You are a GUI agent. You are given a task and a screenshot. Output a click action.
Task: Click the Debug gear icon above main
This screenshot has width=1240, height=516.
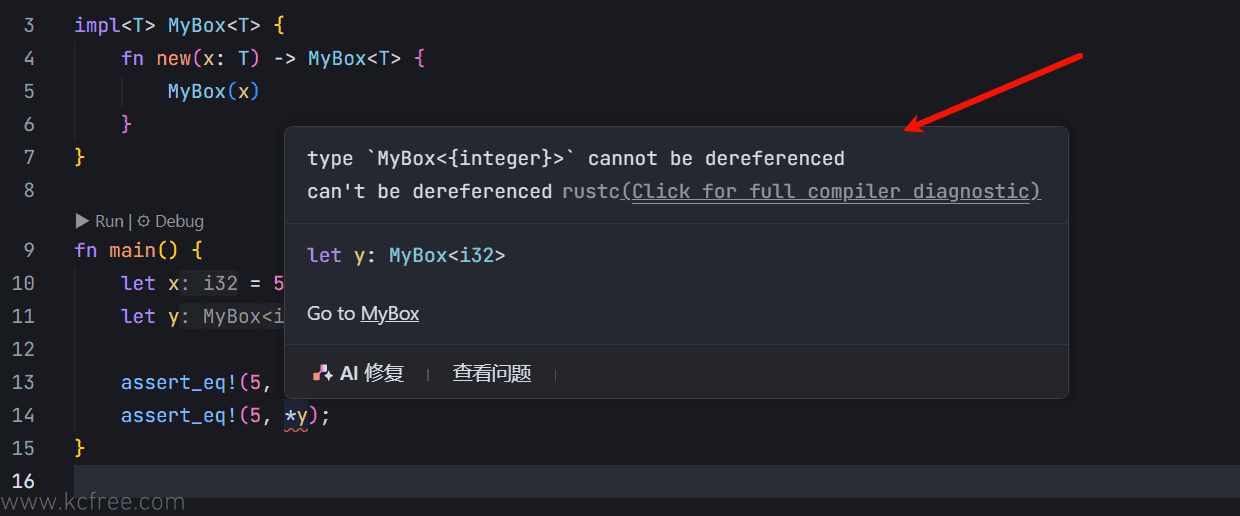[x=144, y=221]
